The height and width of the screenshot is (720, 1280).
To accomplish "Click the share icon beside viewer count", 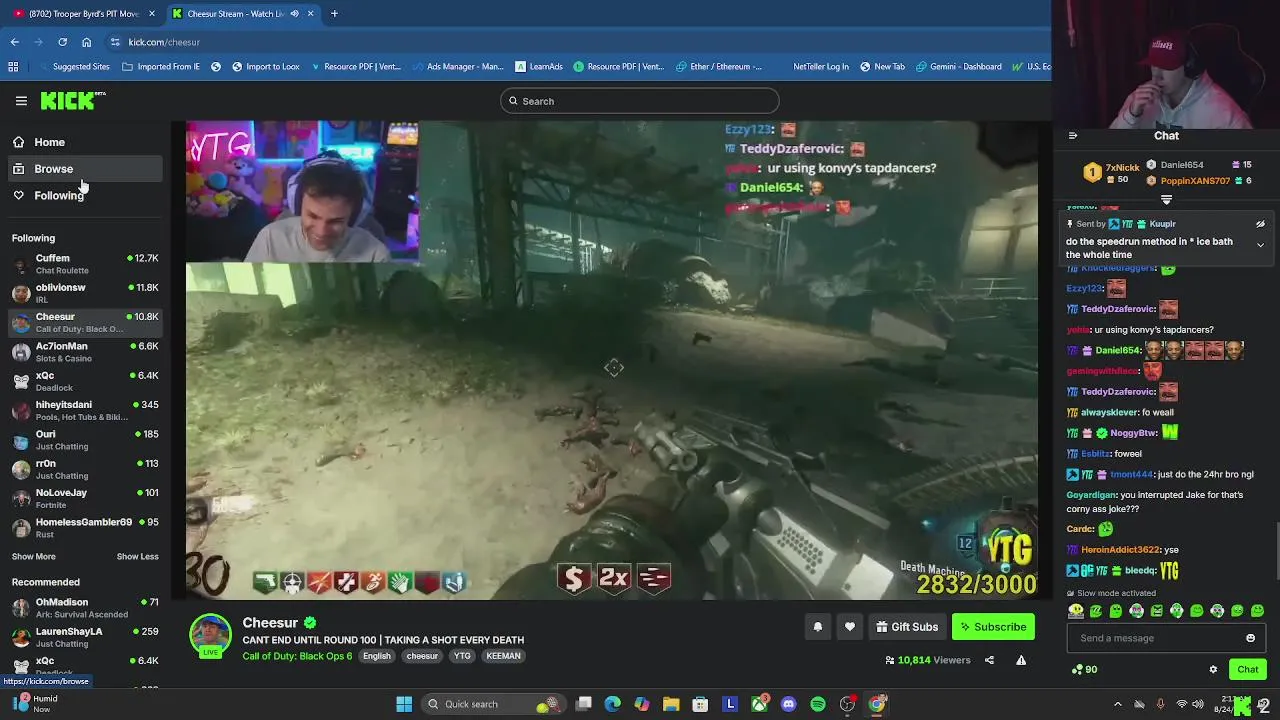I will [989, 660].
